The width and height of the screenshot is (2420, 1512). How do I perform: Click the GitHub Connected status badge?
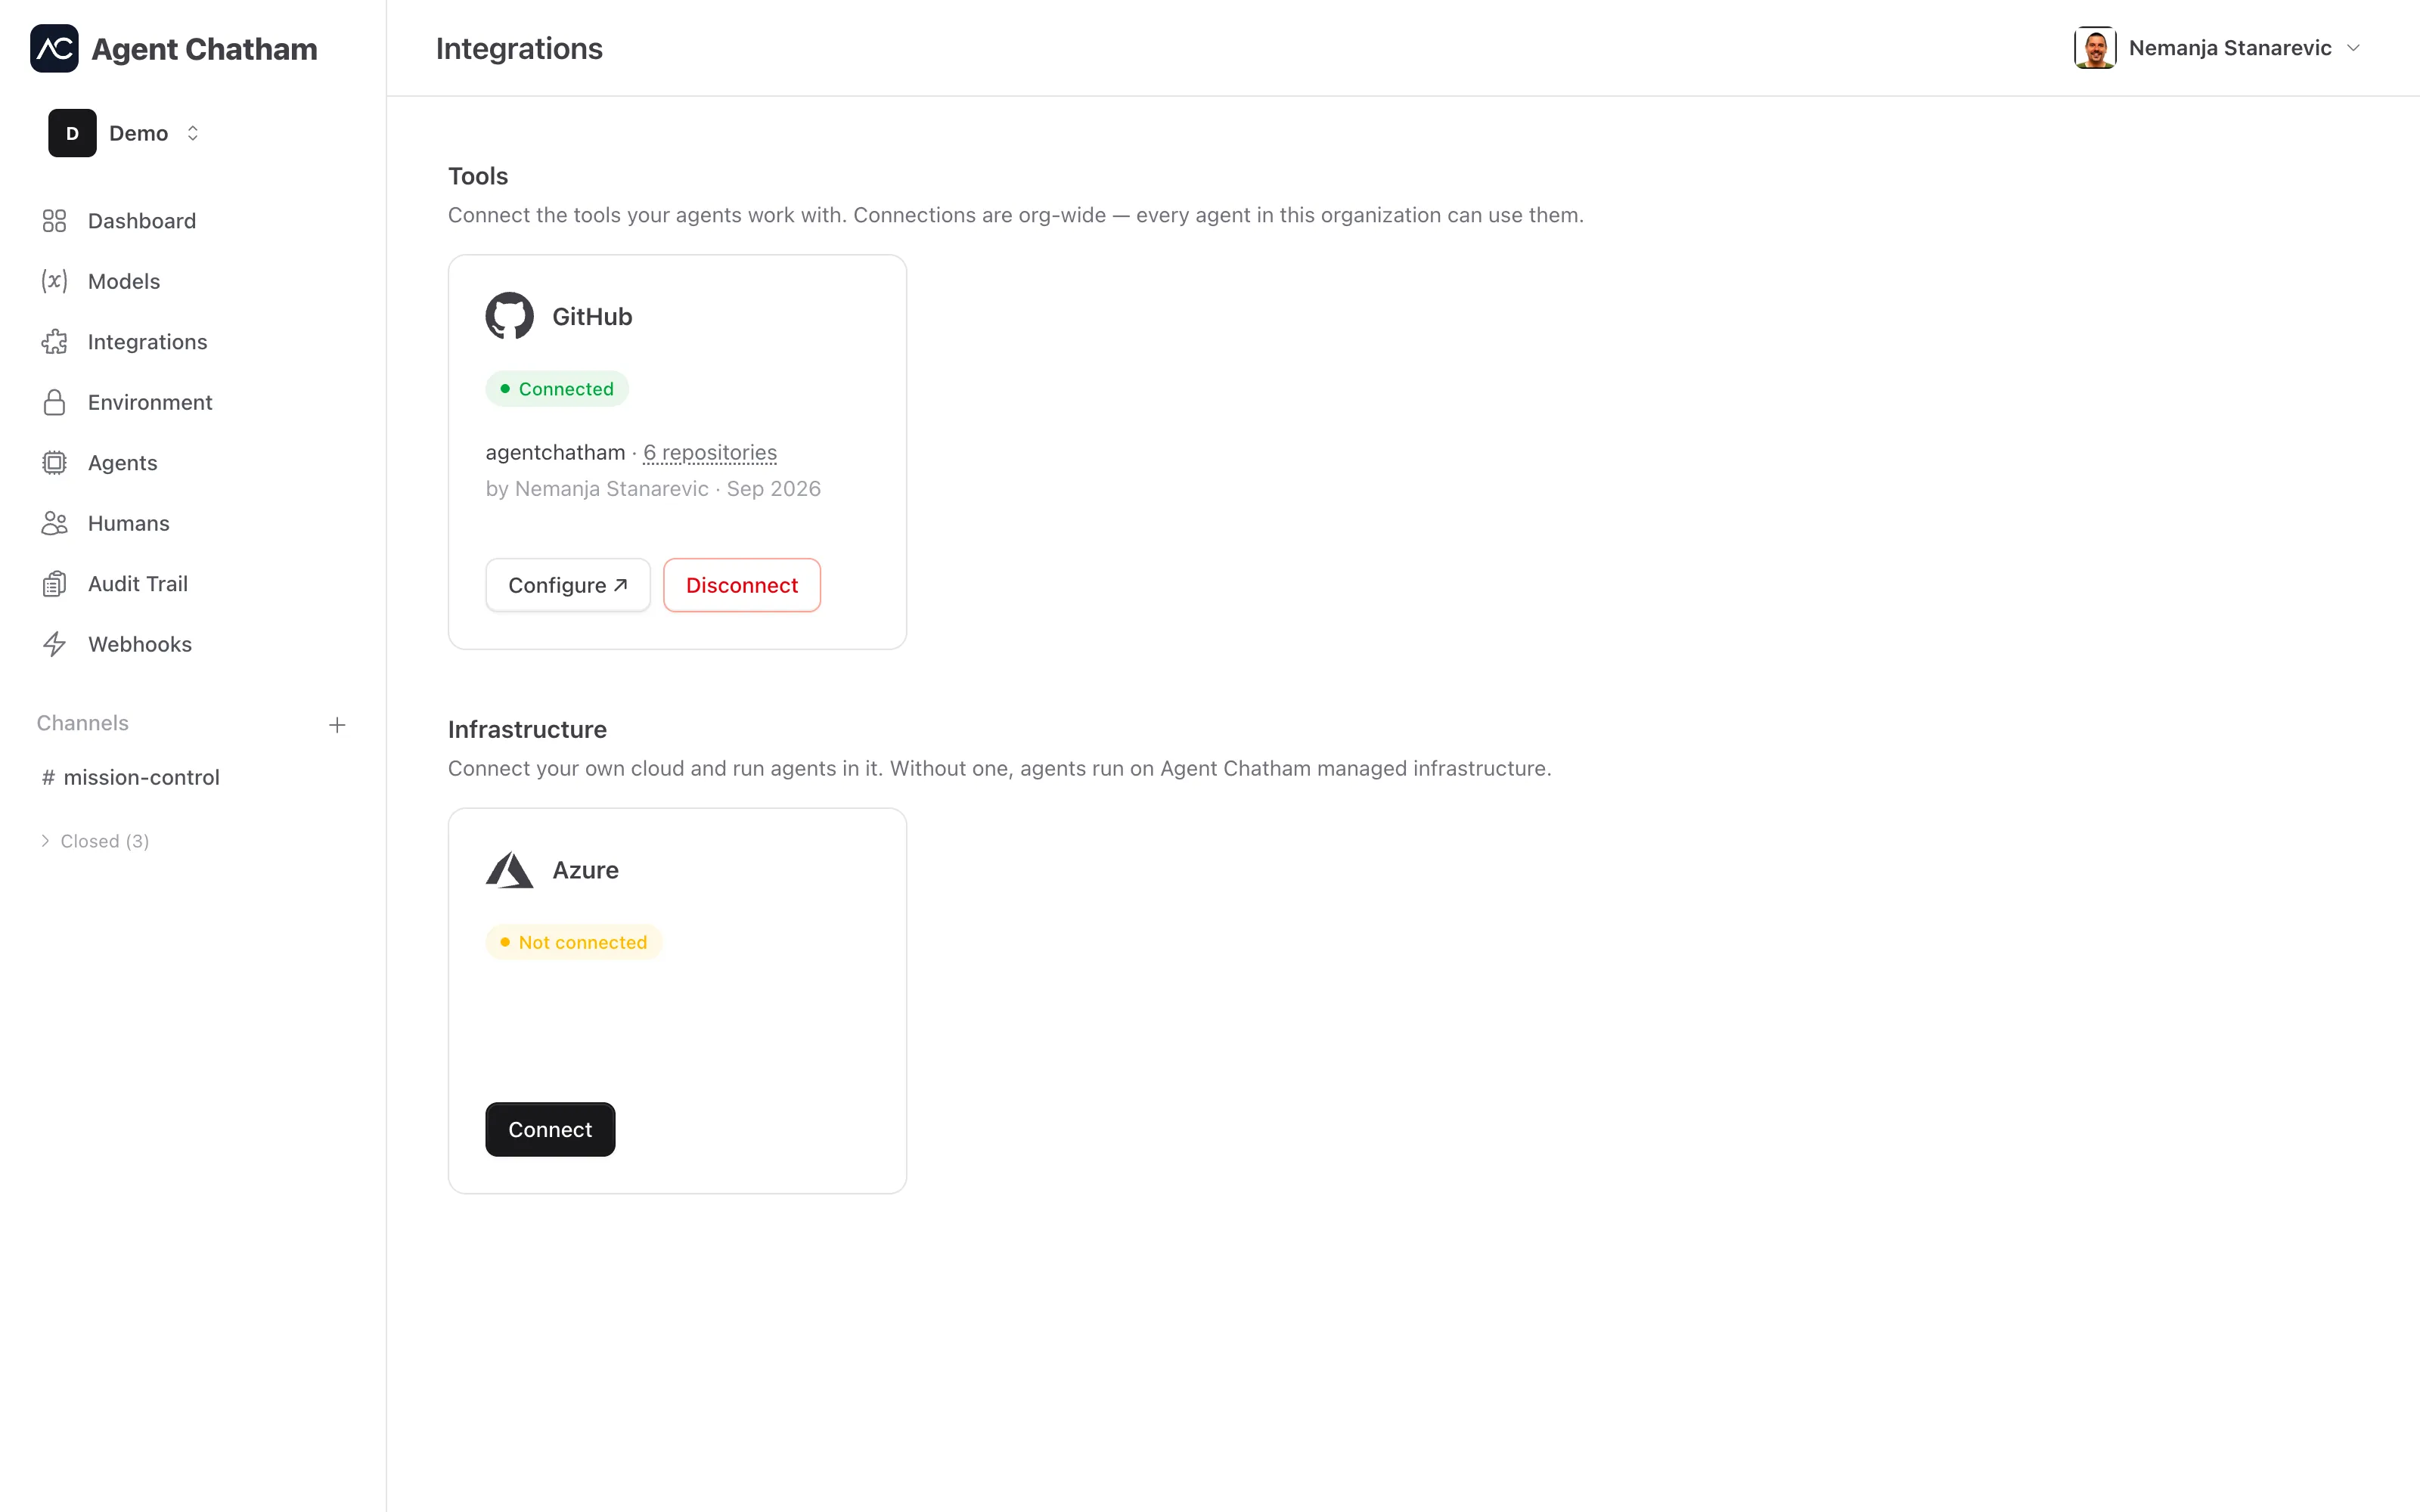click(x=557, y=389)
